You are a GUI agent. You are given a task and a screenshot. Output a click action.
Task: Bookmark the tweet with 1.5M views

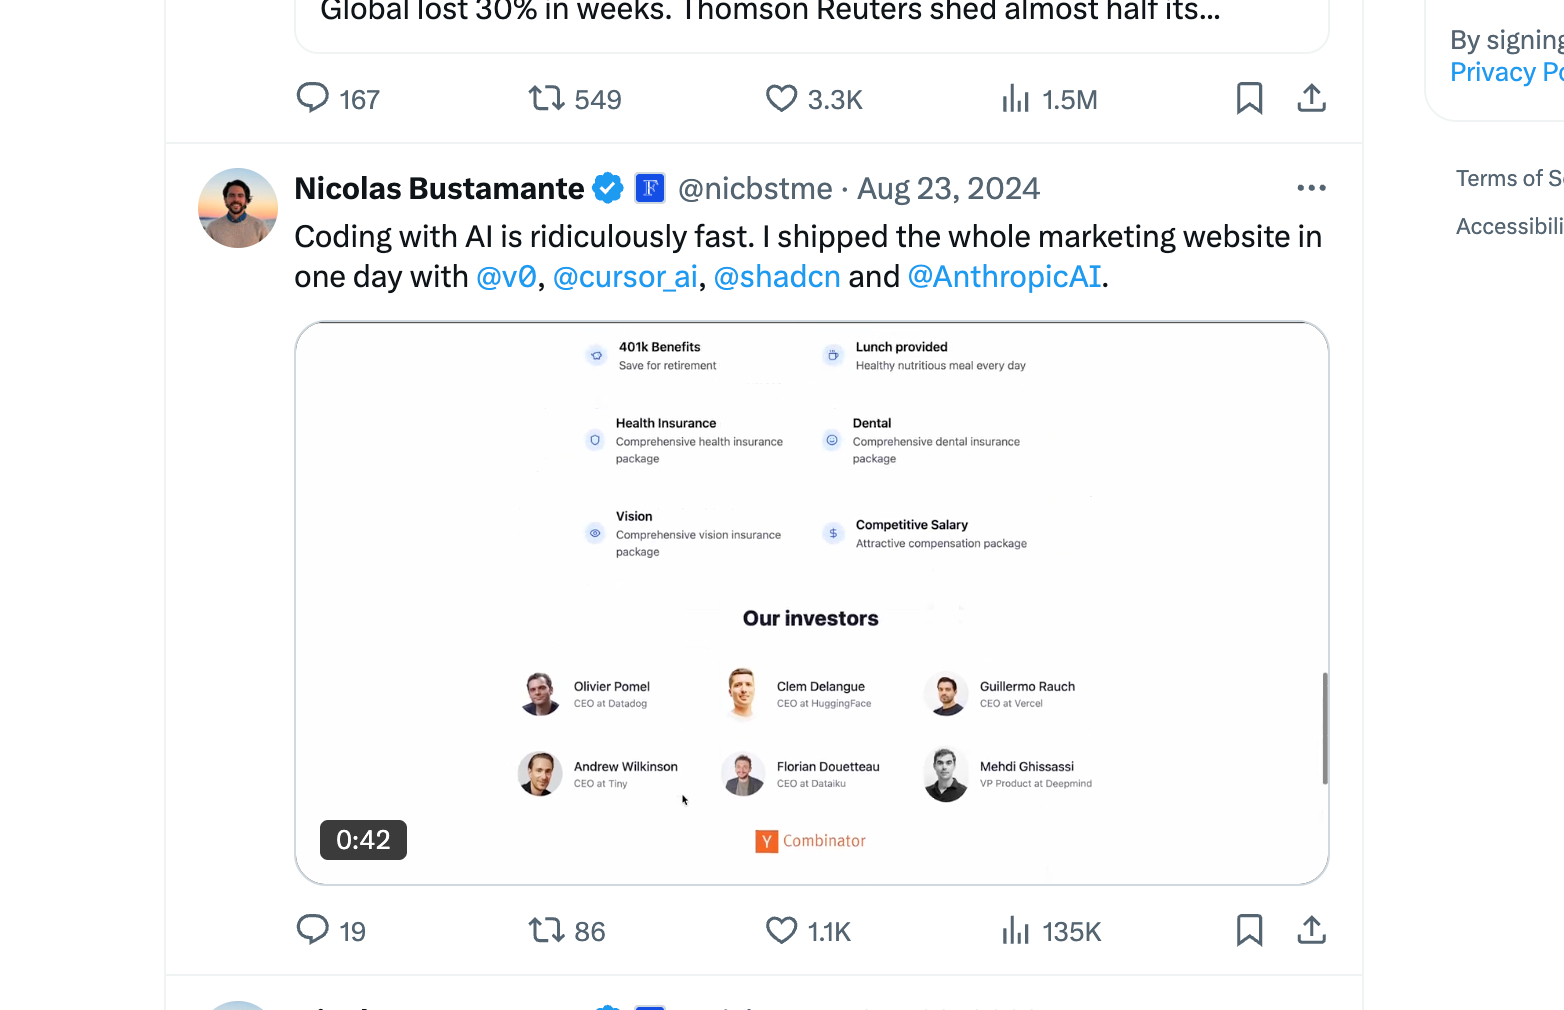click(1249, 99)
